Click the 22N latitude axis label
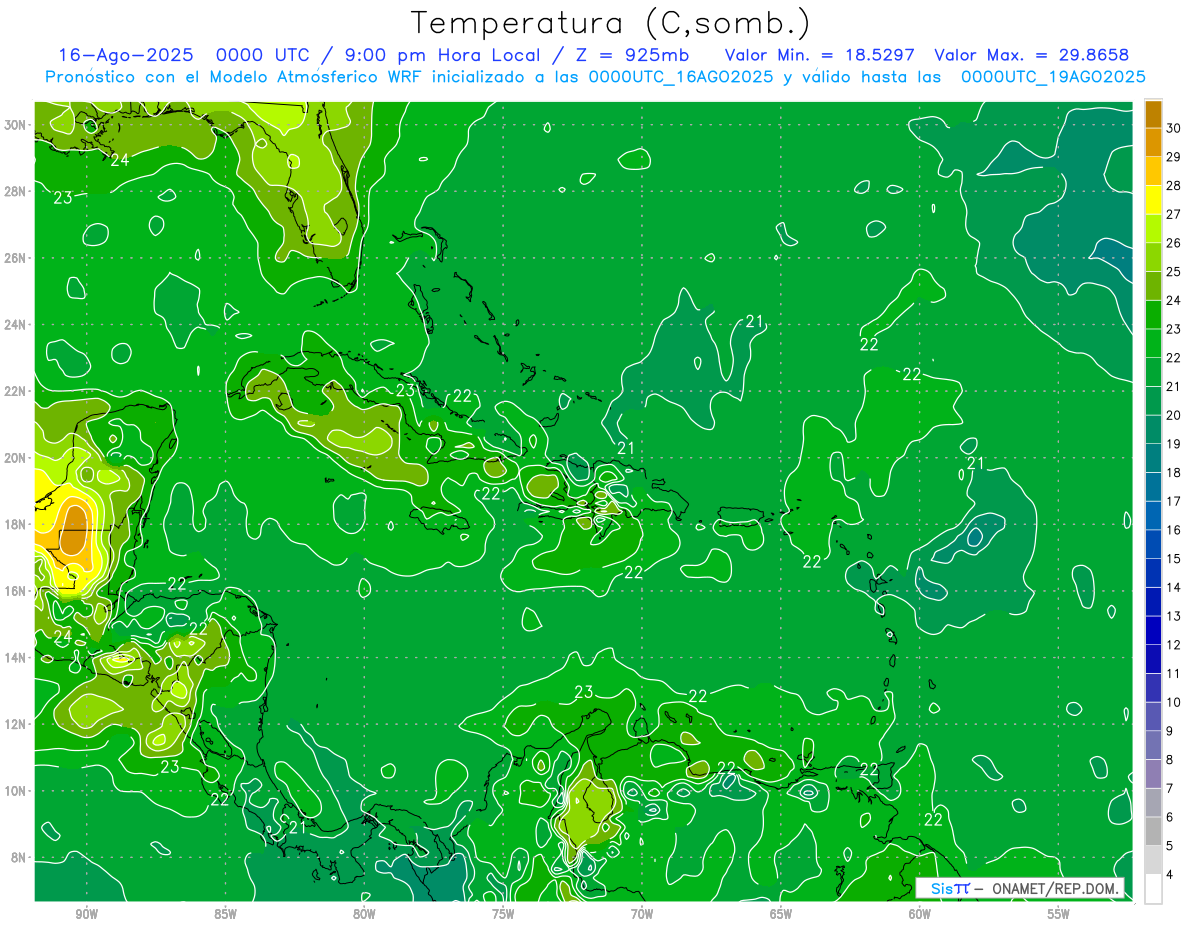Viewport: 1200px width, 927px height. pos(15,391)
